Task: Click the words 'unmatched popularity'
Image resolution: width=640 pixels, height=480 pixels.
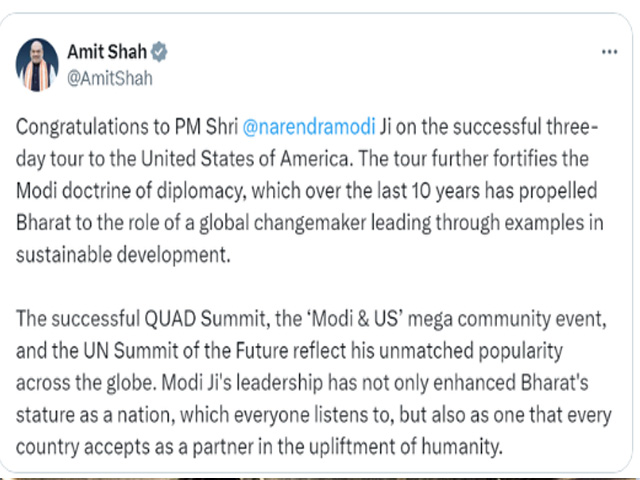Action: 471,351
